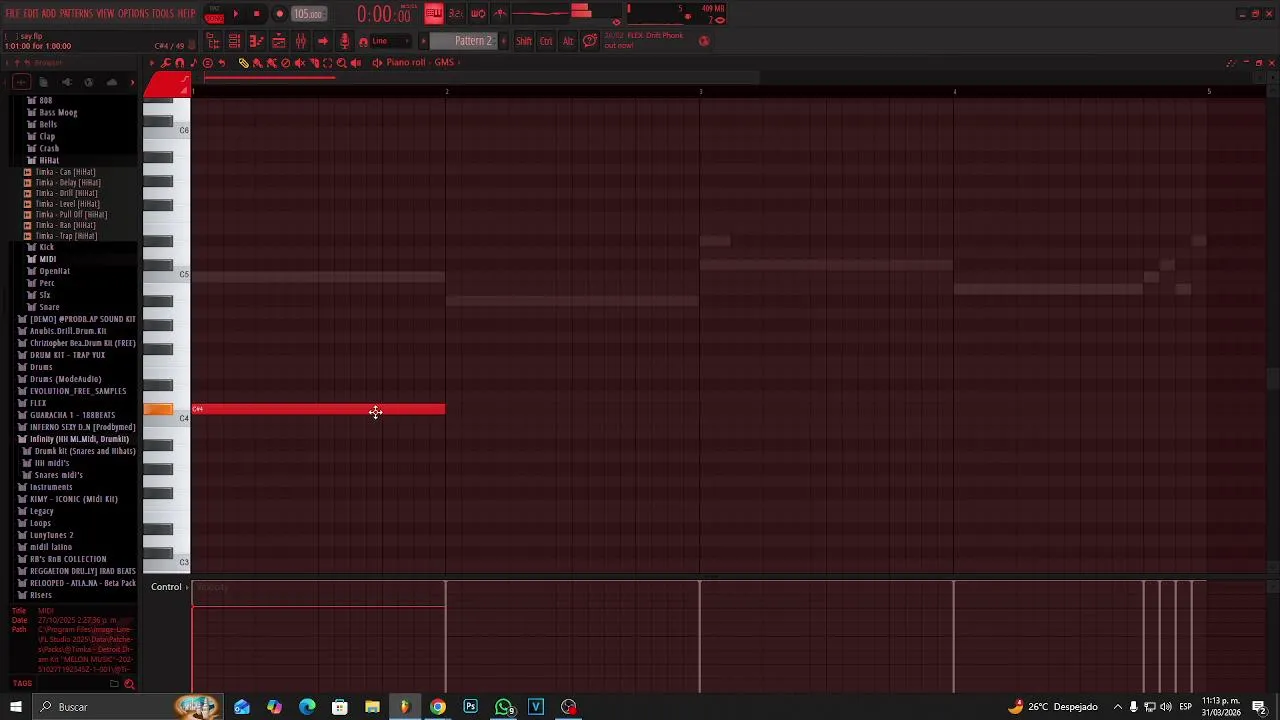Open the PATTERNS menu
1280x720 pixels.
[x=76, y=14]
